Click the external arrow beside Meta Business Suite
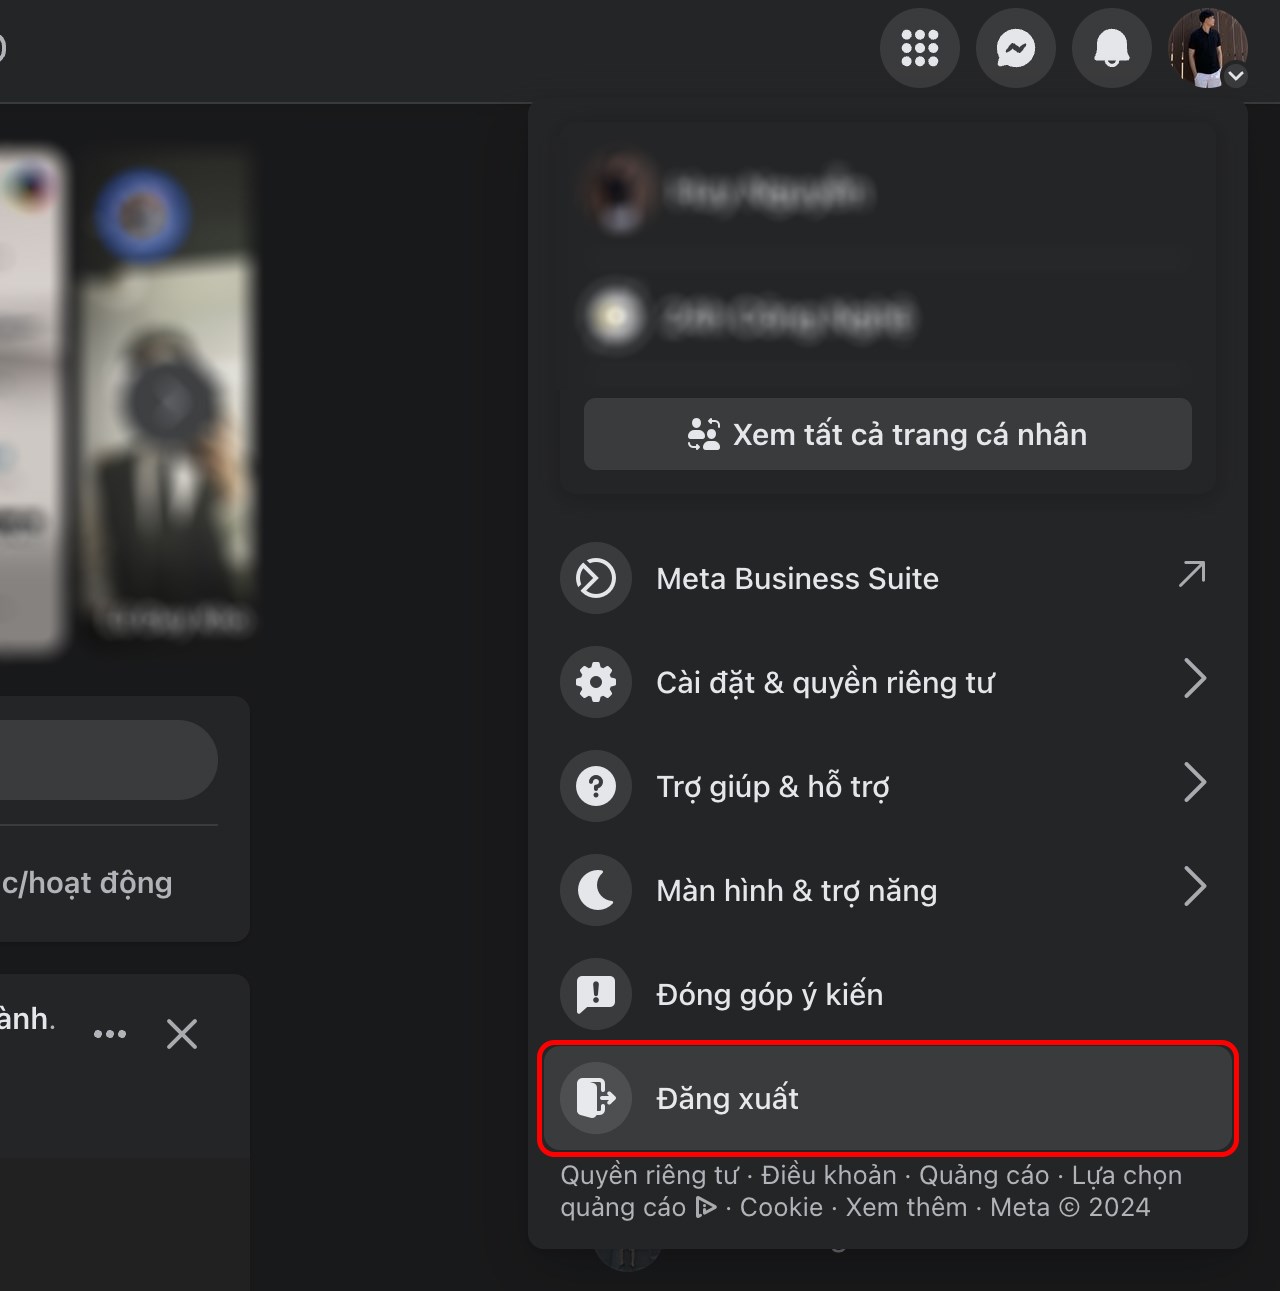The height and width of the screenshot is (1291, 1280). click(1192, 574)
